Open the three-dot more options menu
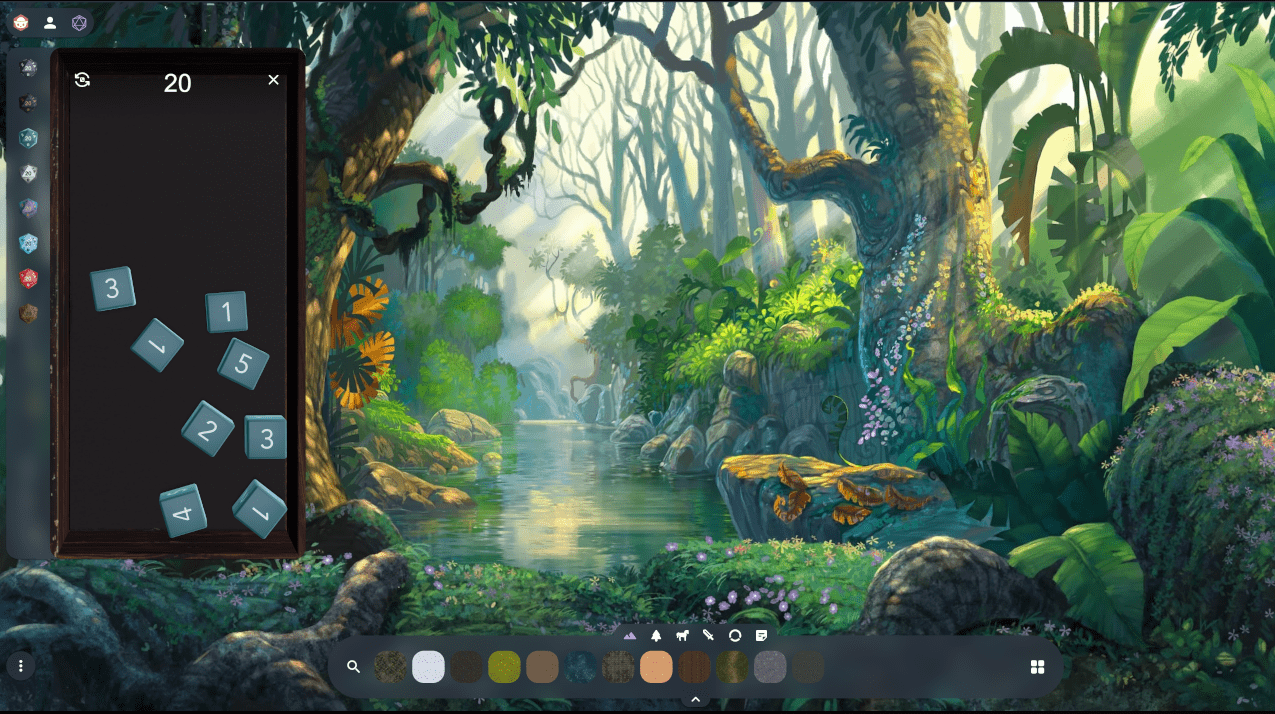The image size is (1275, 714). 21,666
